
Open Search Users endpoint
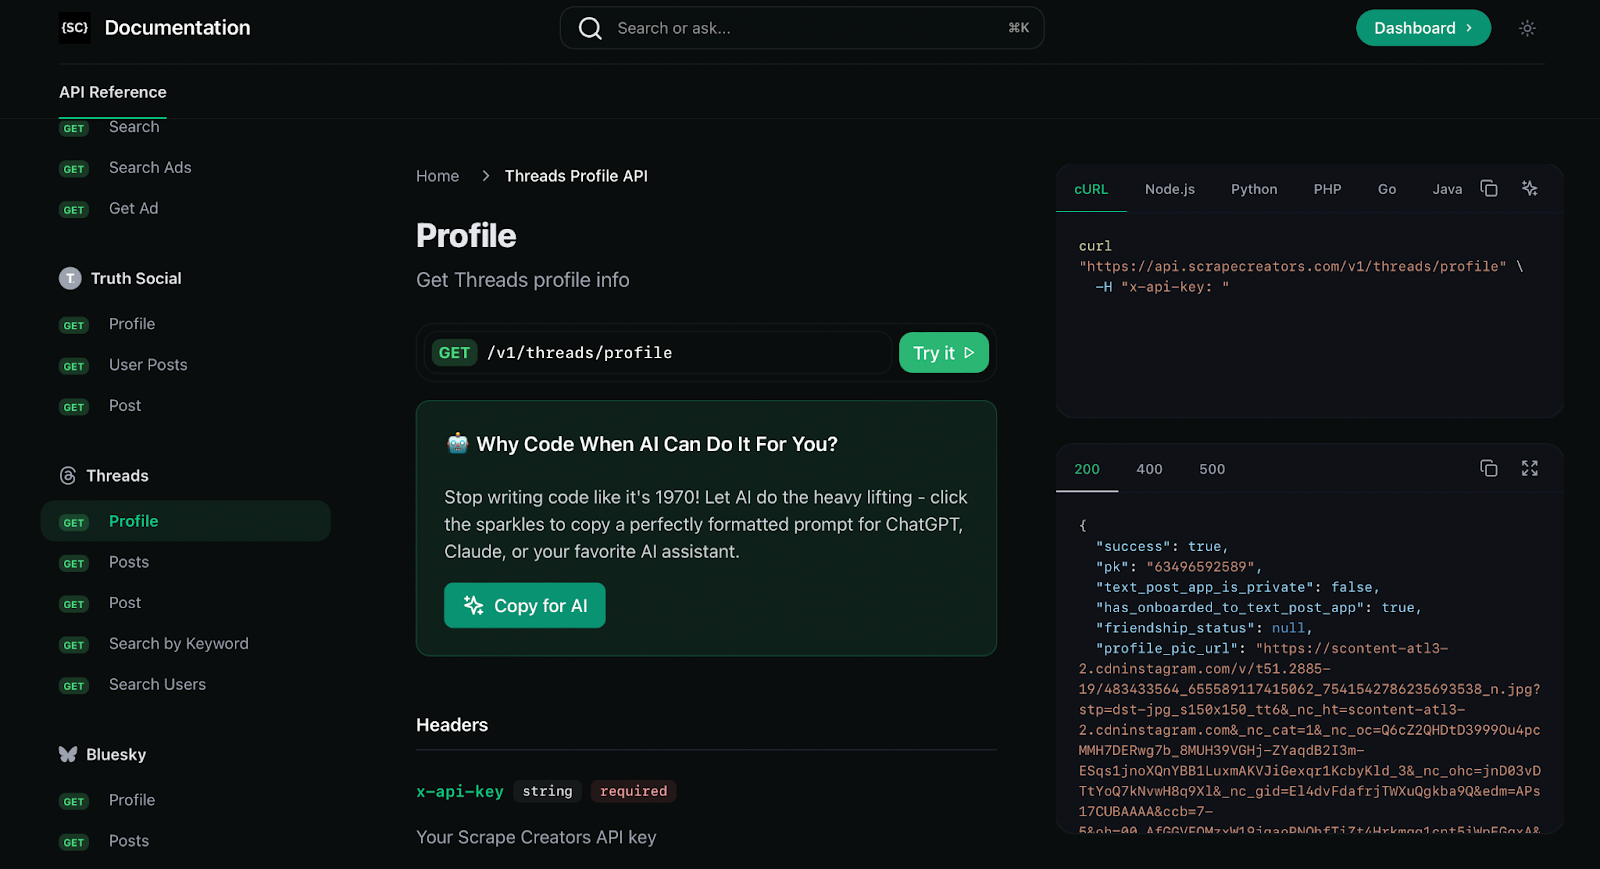point(157,685)
